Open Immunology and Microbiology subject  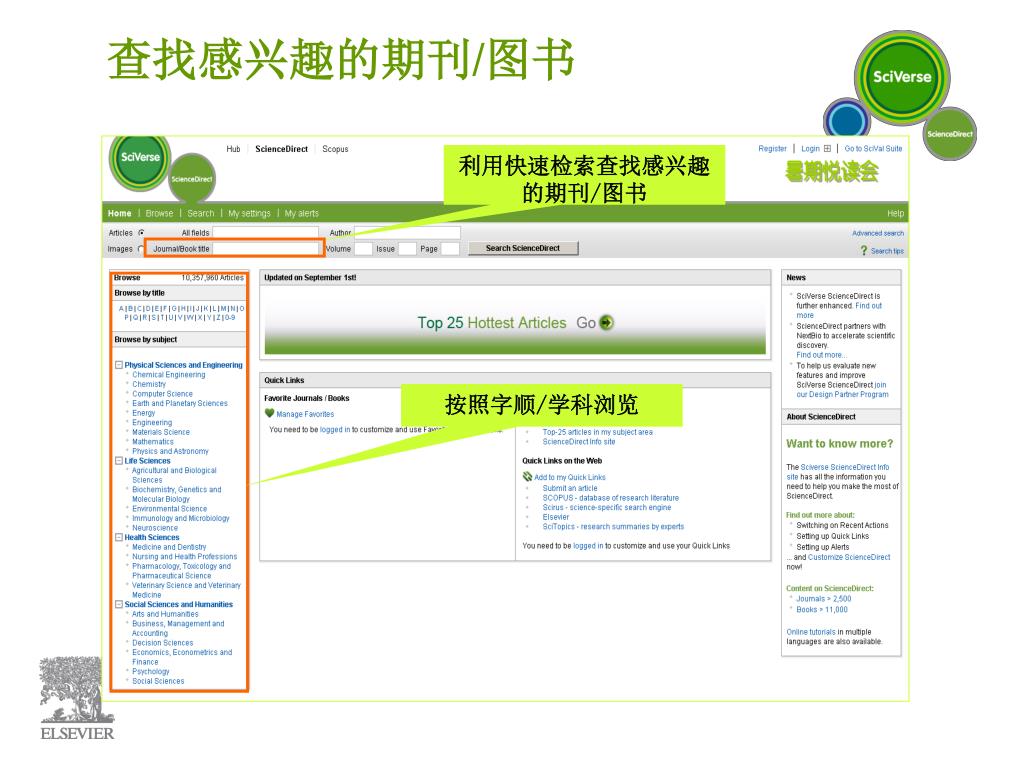[x=180, y=519]
